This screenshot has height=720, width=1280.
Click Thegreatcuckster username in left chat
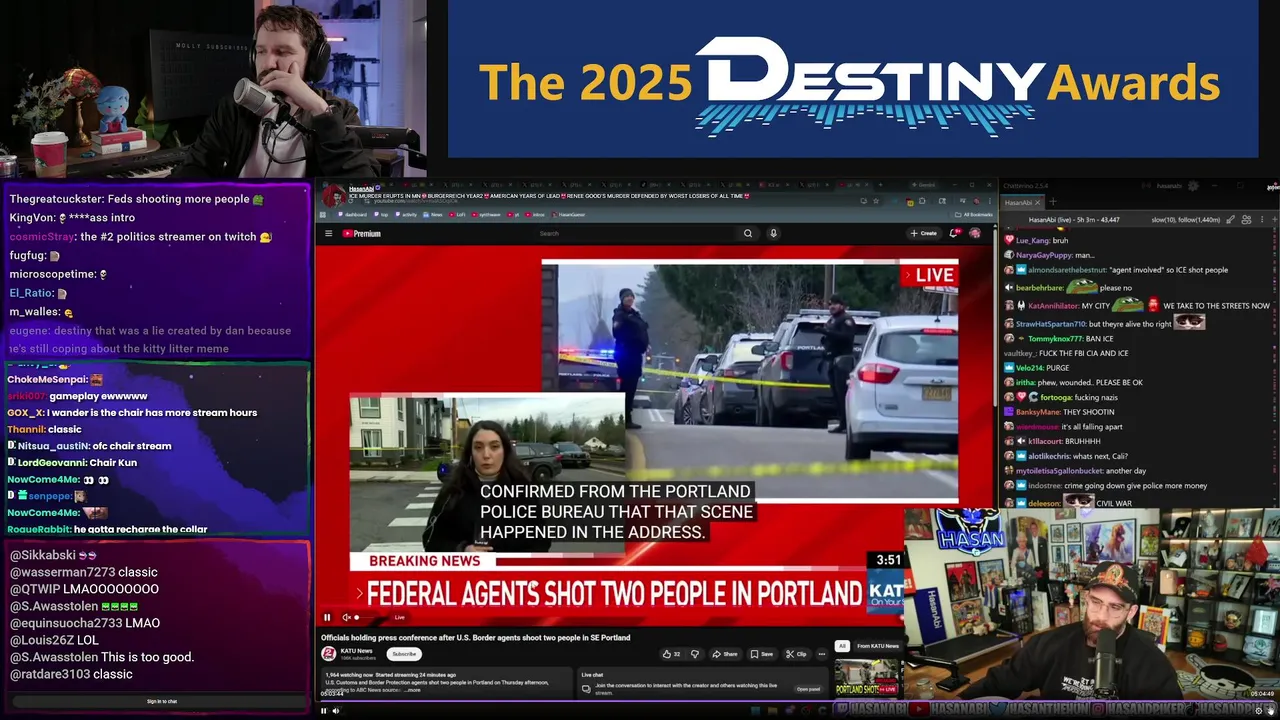54,199
